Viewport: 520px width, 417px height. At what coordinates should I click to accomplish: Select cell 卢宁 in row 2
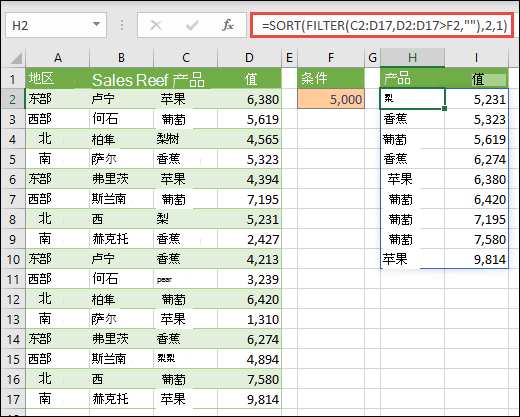tap(121, 99)
